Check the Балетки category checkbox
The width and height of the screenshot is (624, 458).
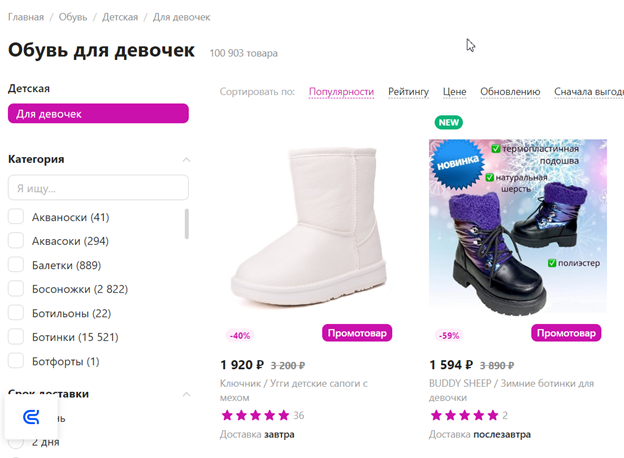point(16,265)
